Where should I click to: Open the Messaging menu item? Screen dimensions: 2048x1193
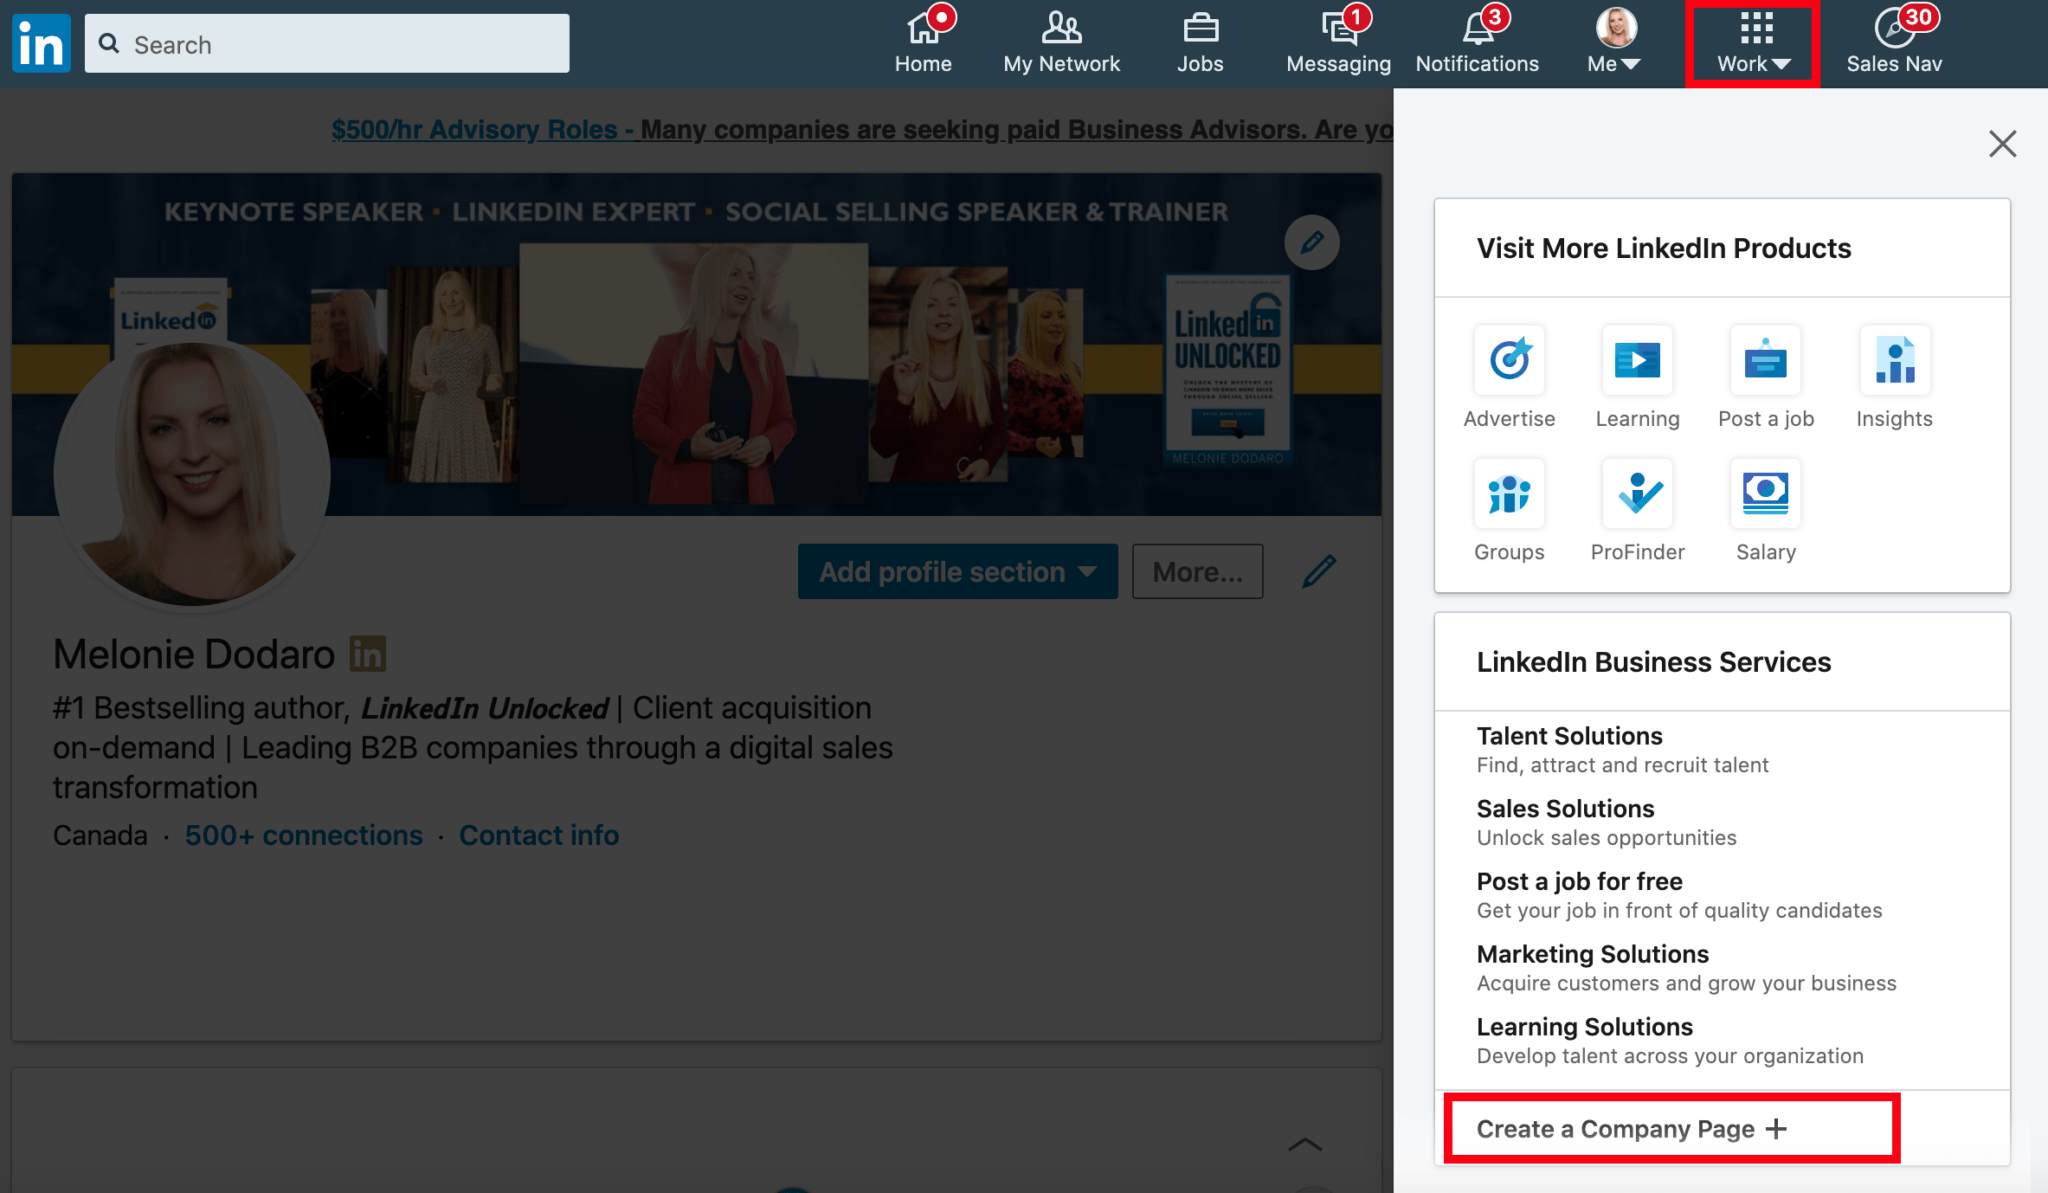pyautogui.click(x=1337, y=40)
